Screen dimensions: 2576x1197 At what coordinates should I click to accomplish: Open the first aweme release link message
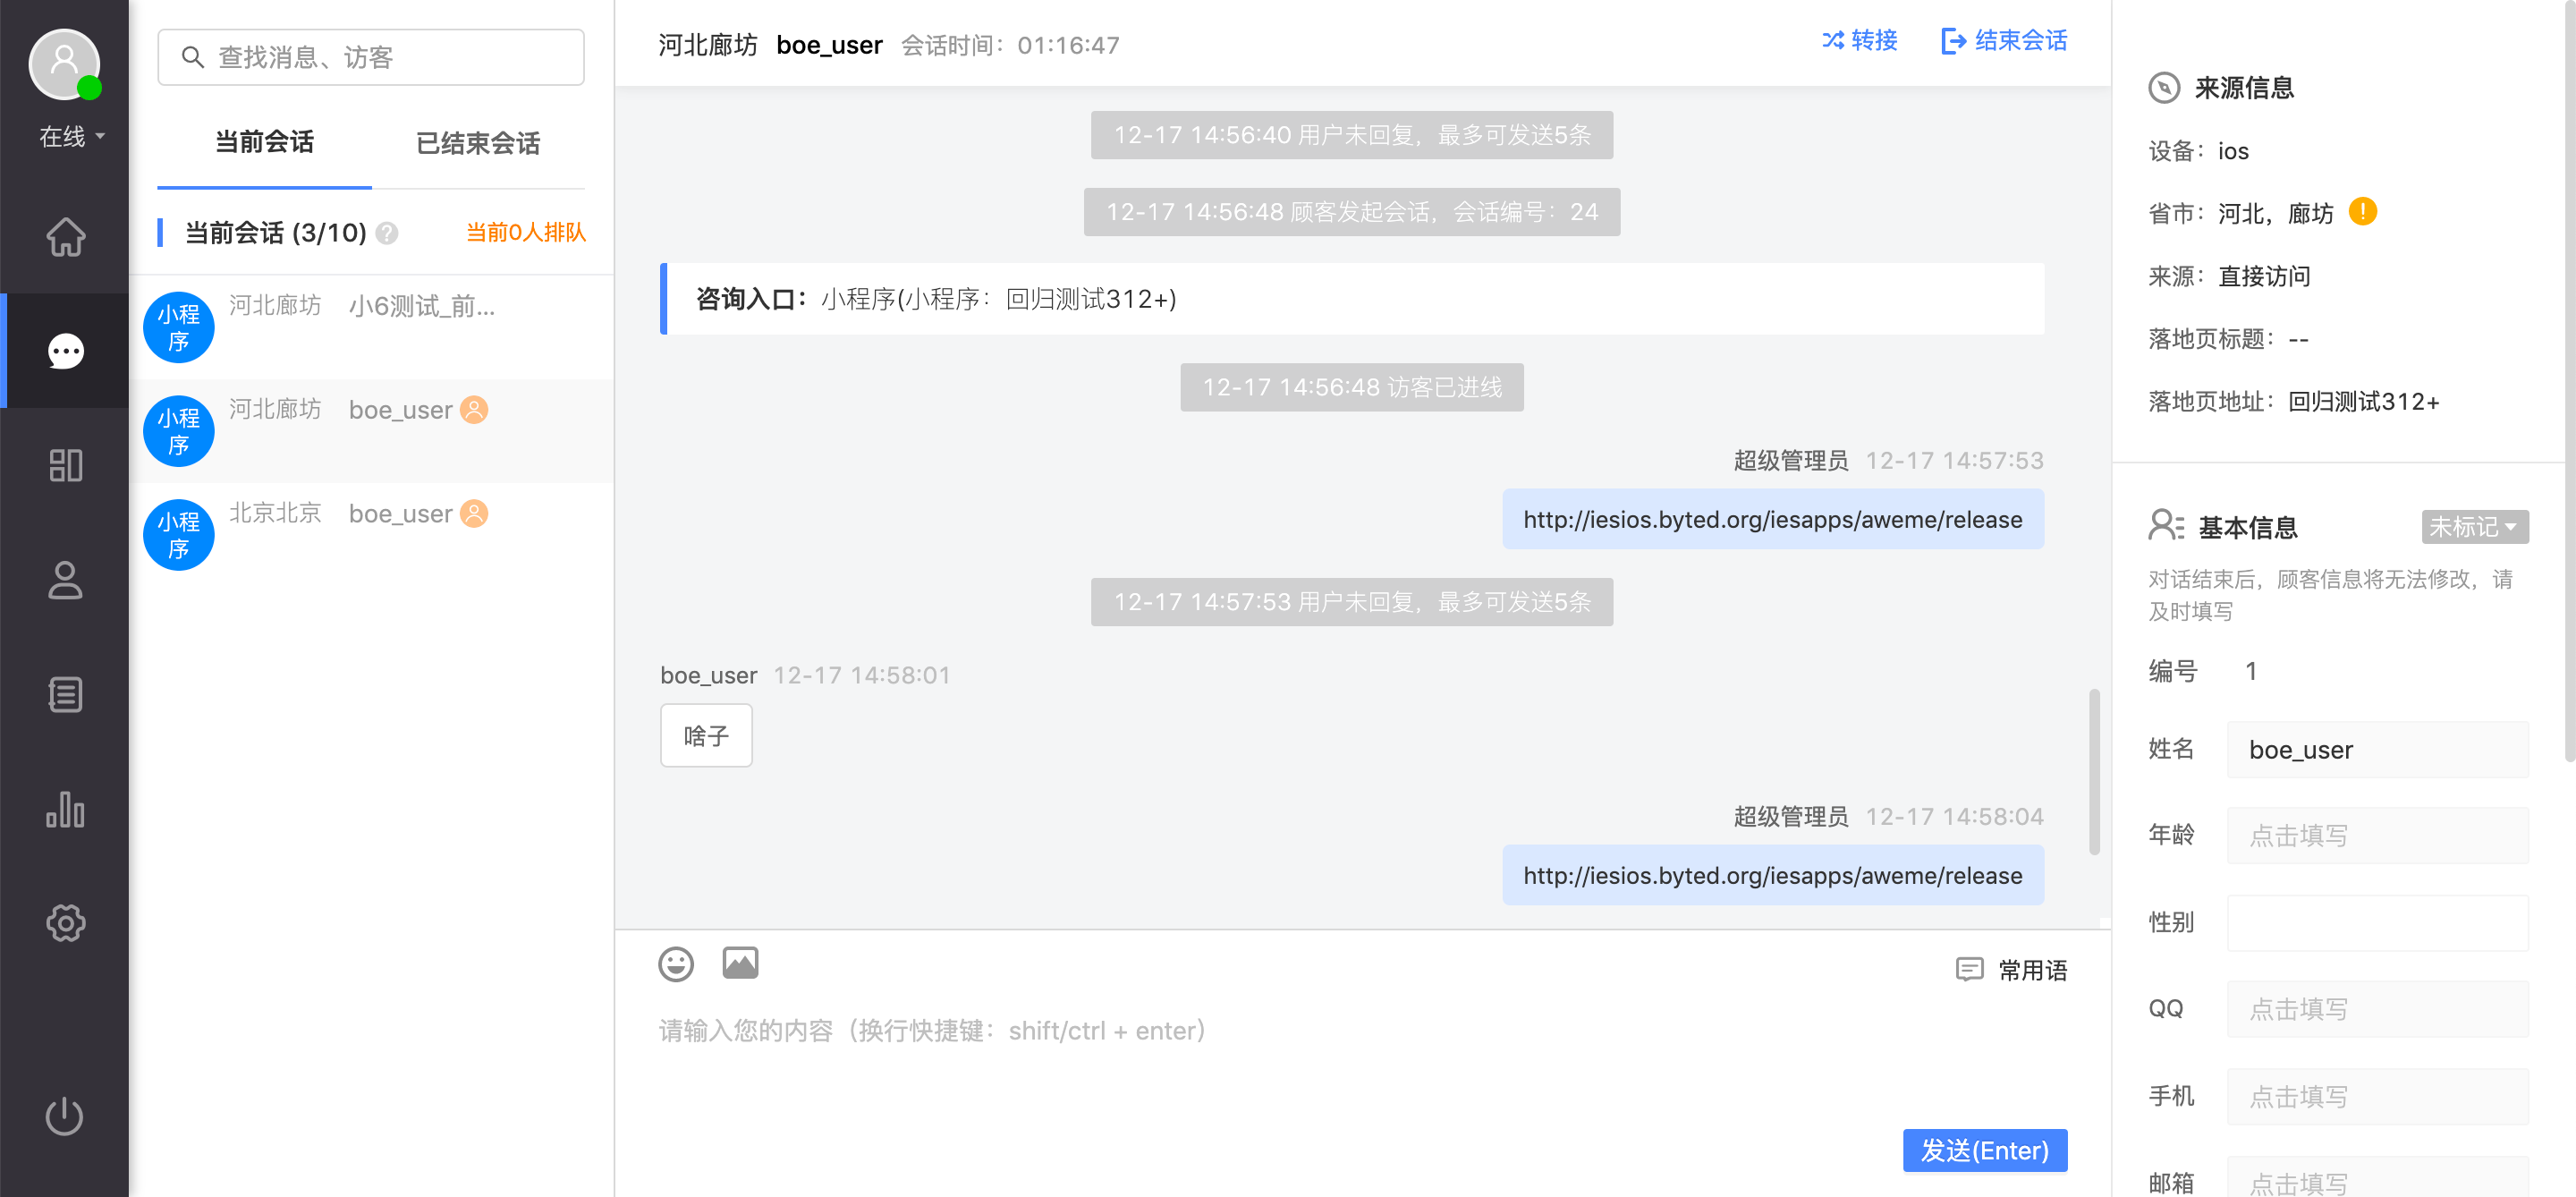coord(1772,520)
